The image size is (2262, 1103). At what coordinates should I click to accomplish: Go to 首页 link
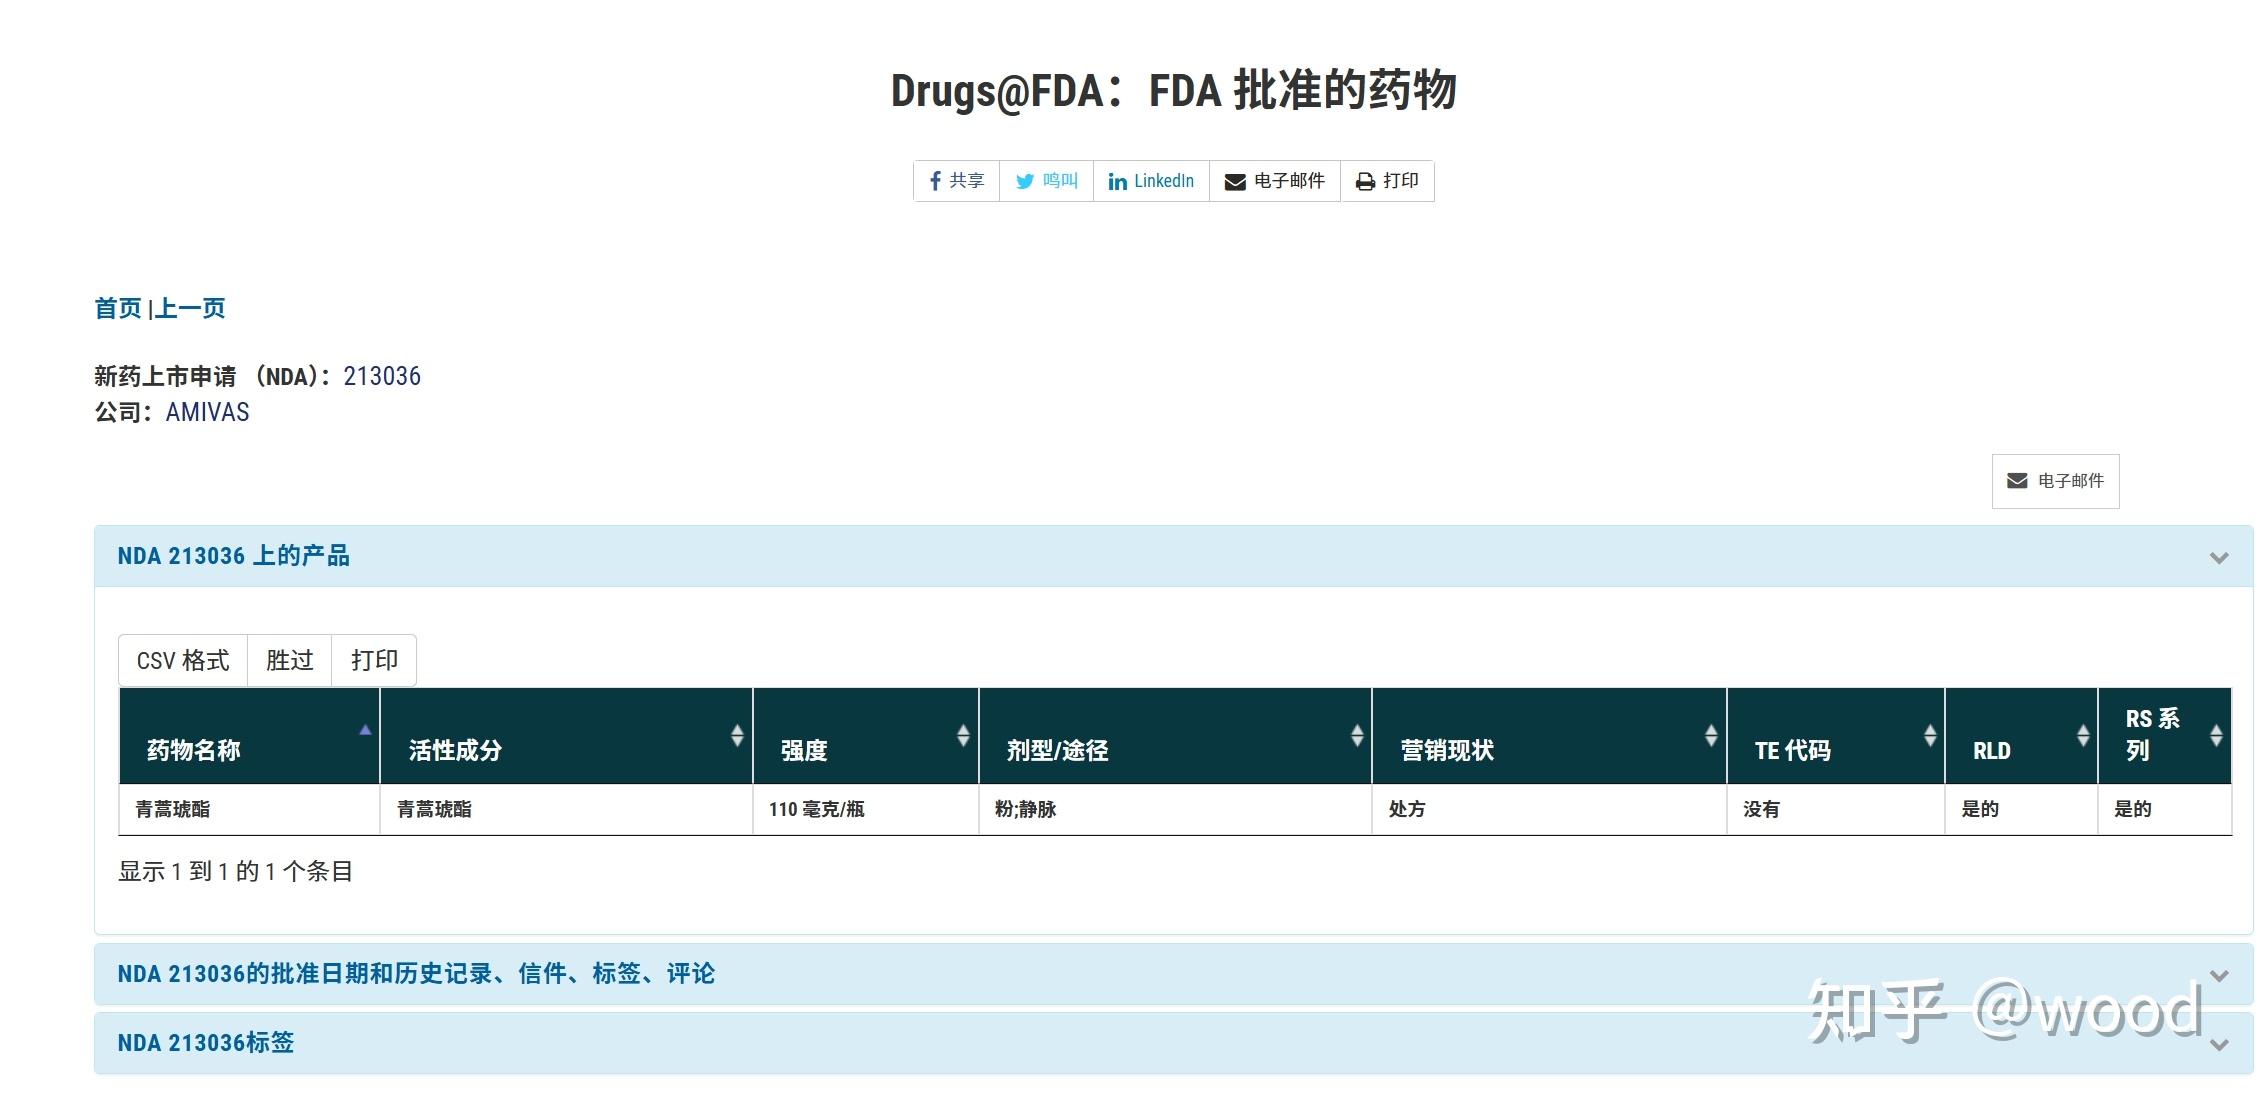[x=118, y=308]
